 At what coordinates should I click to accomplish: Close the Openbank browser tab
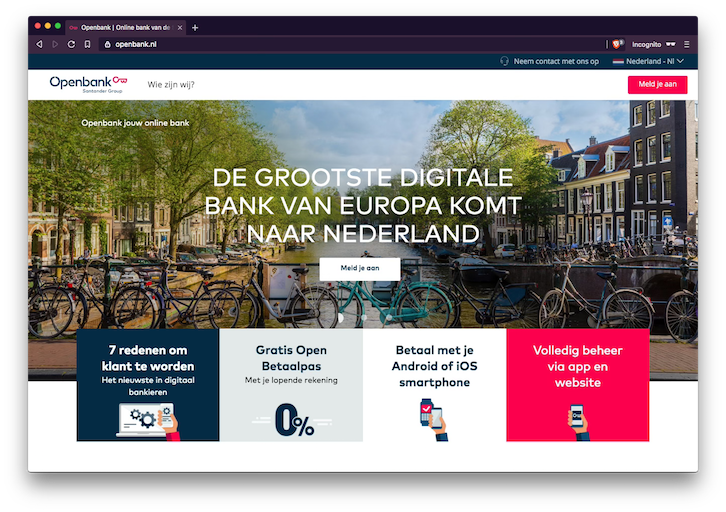pyautogui.click(x=180, y=28)
